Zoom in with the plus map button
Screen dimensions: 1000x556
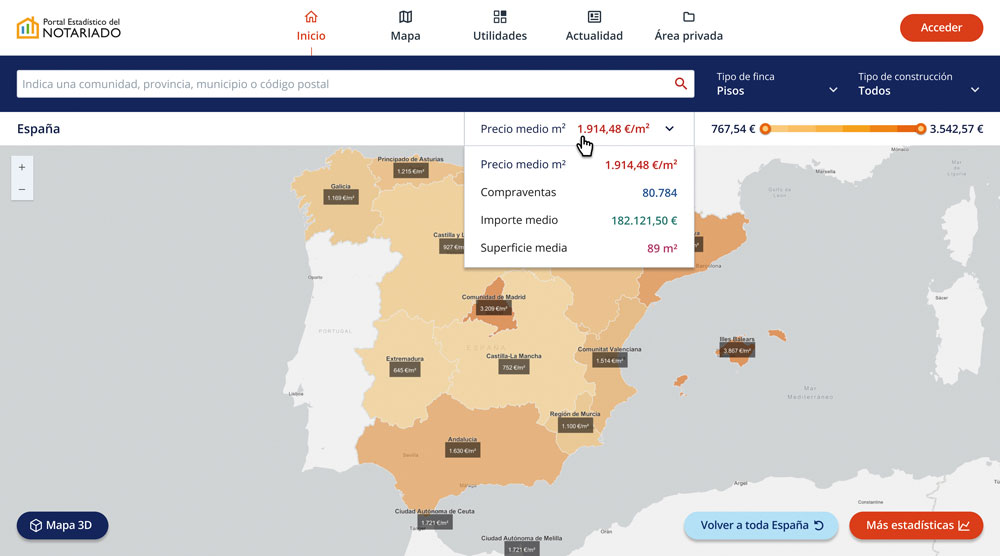click(22, 167)
